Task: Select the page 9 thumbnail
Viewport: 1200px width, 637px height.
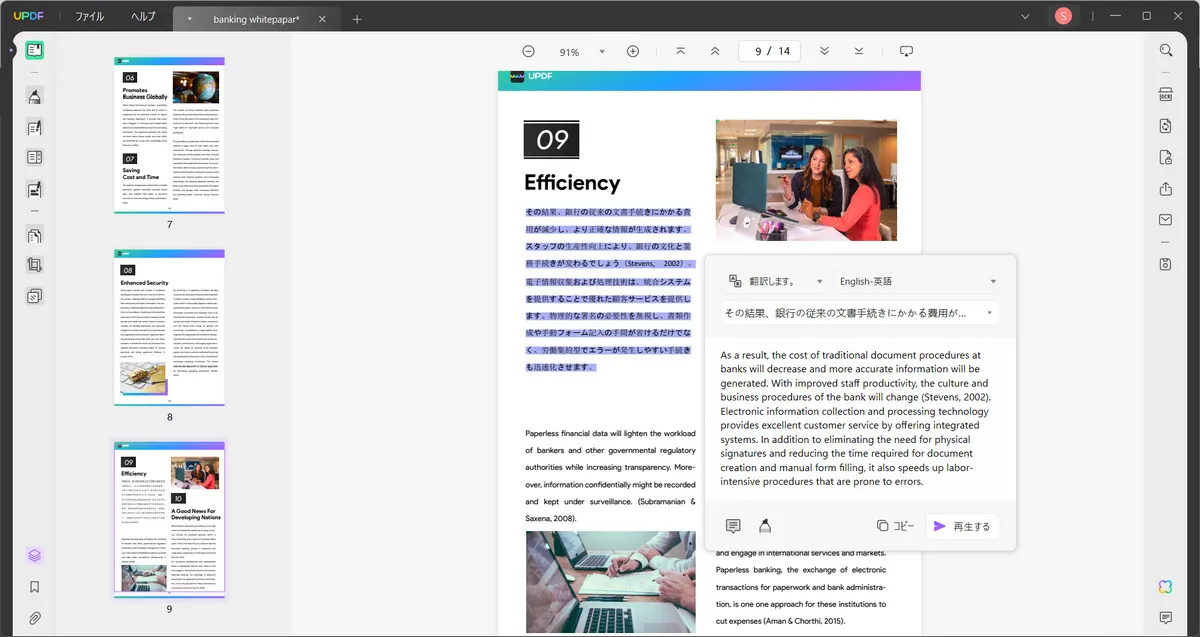Action: pyautogui.click(x=169, y=520)
